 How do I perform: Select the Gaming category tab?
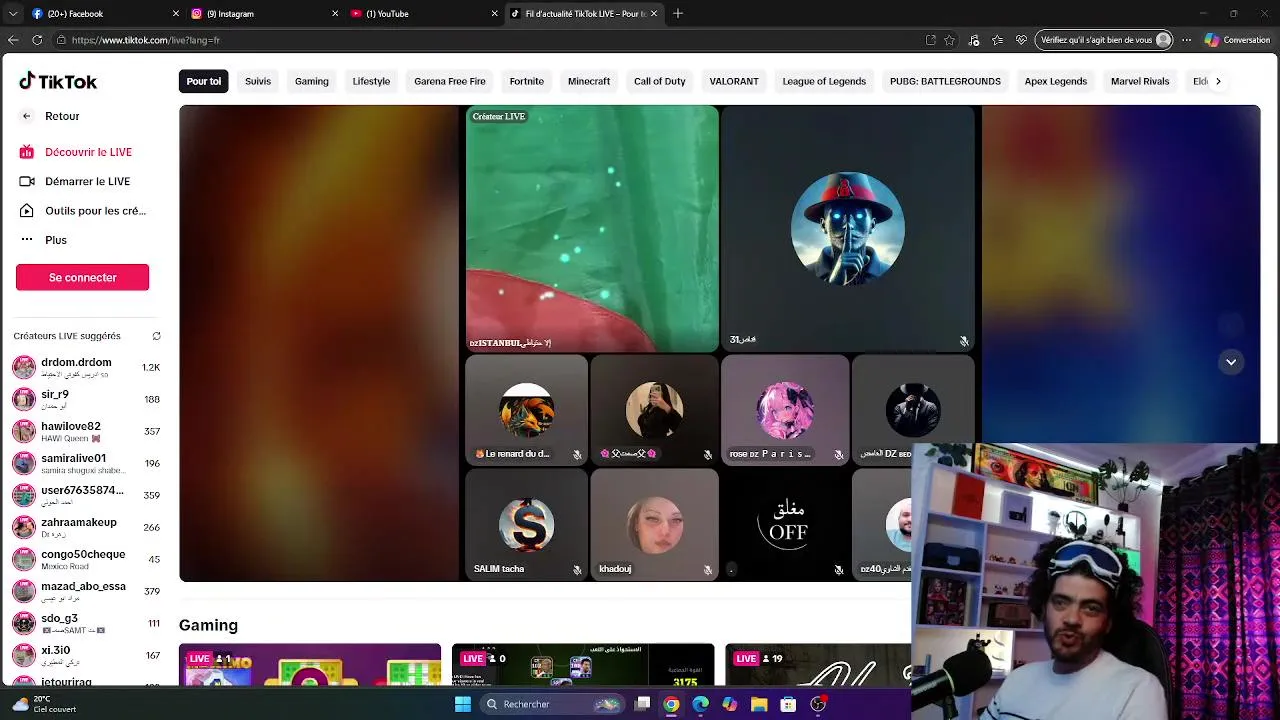pyautogui.click(x=311, y=81)
